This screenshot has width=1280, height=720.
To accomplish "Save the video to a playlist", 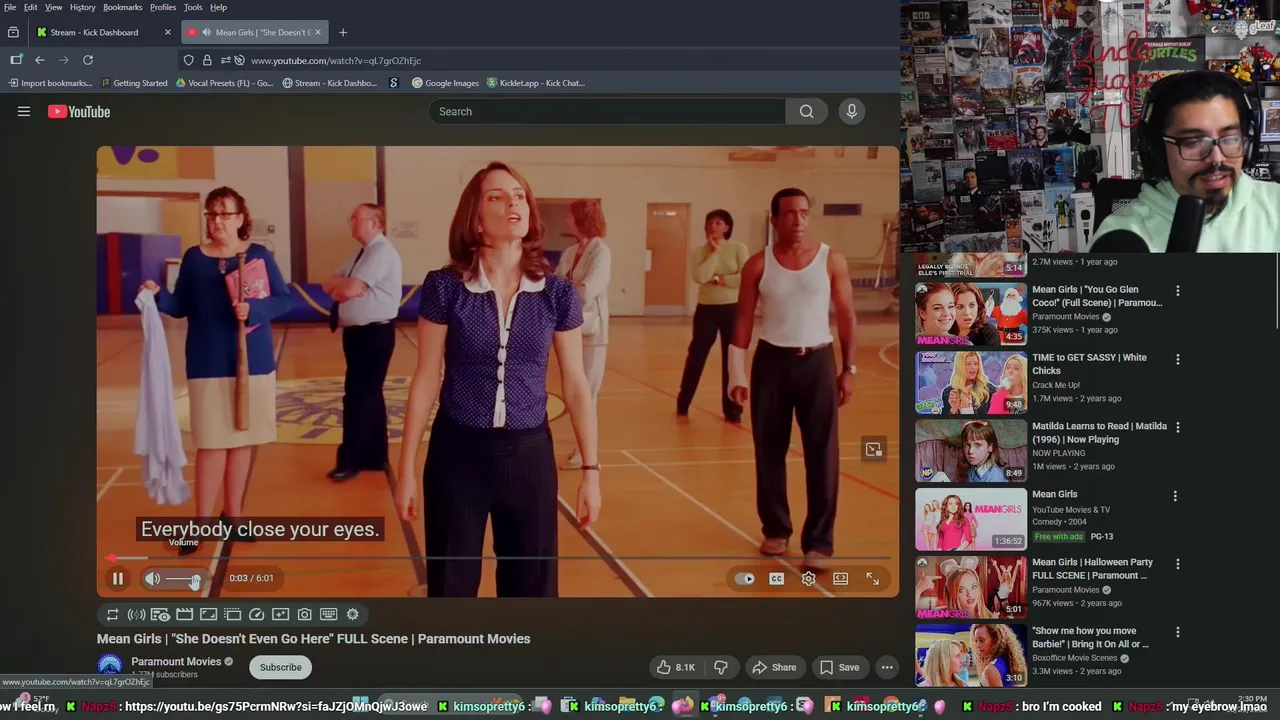I will 839,667.
